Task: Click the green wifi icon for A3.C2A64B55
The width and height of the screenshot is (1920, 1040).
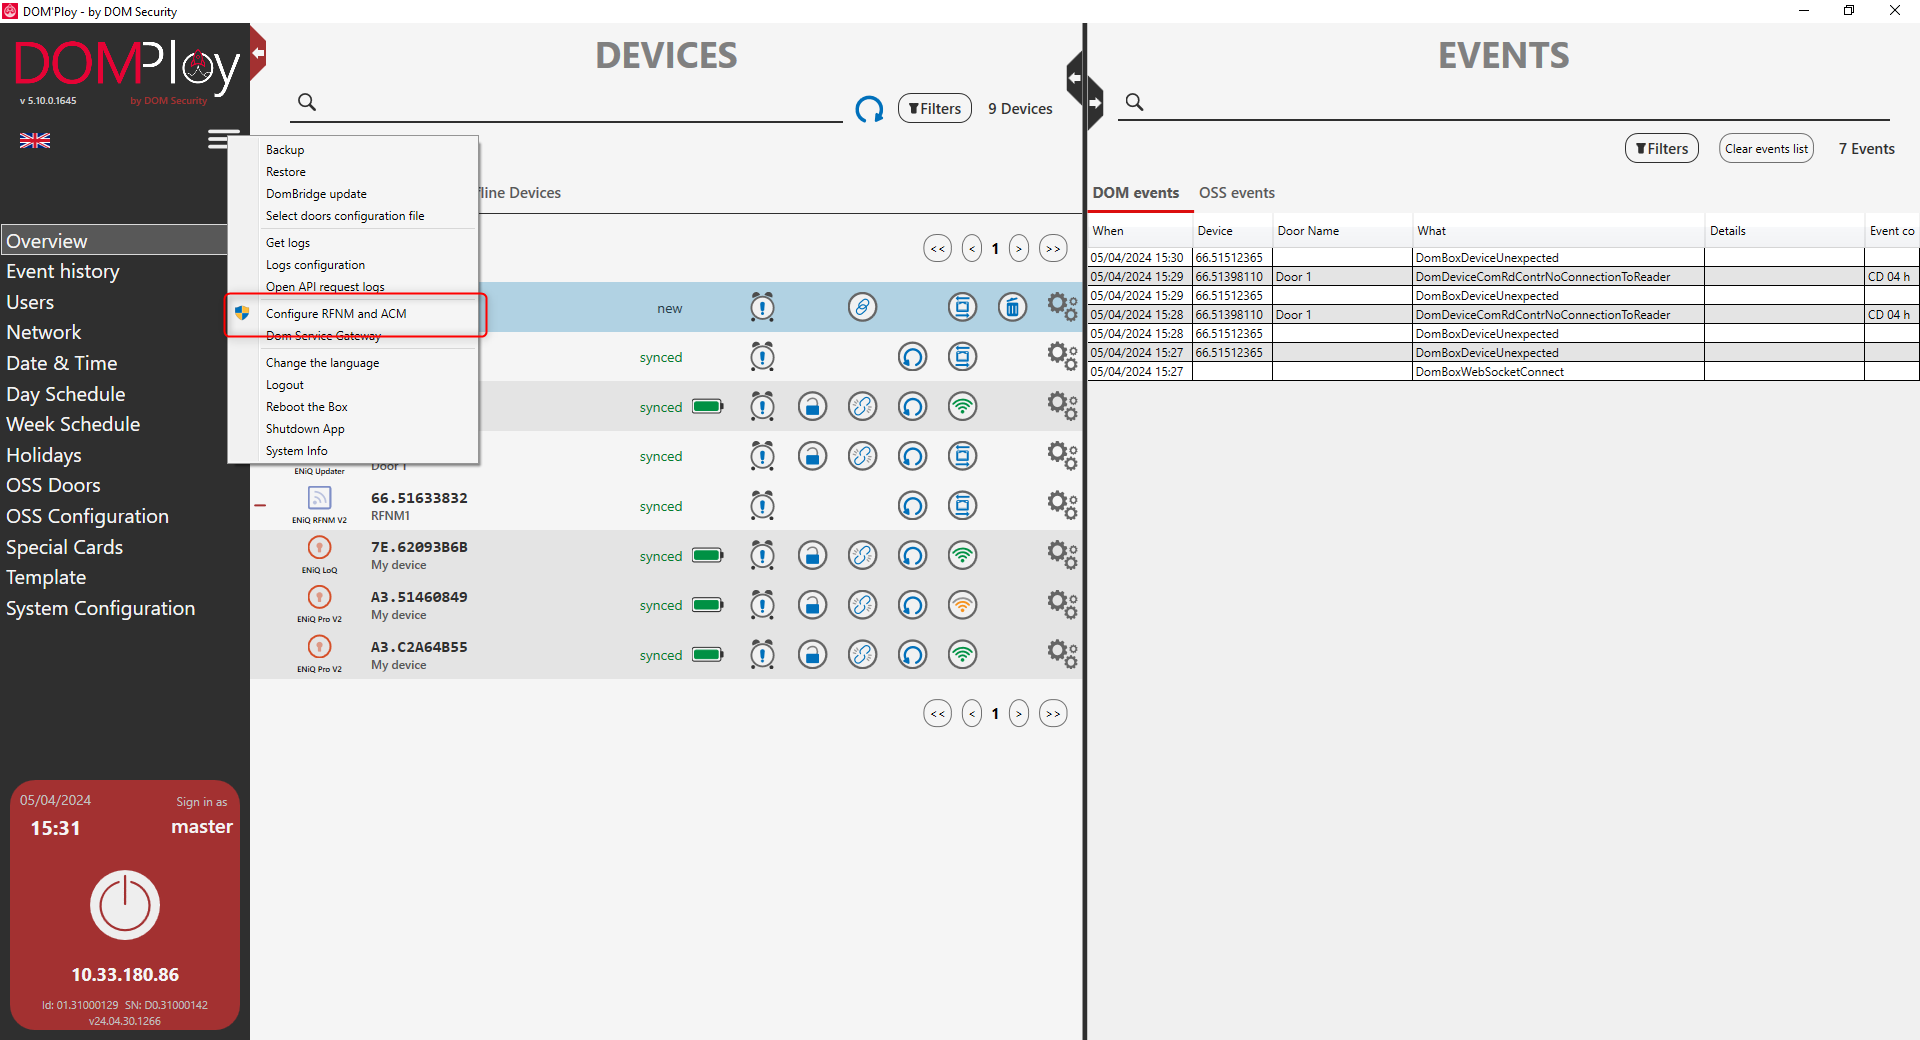Action: 962,655
